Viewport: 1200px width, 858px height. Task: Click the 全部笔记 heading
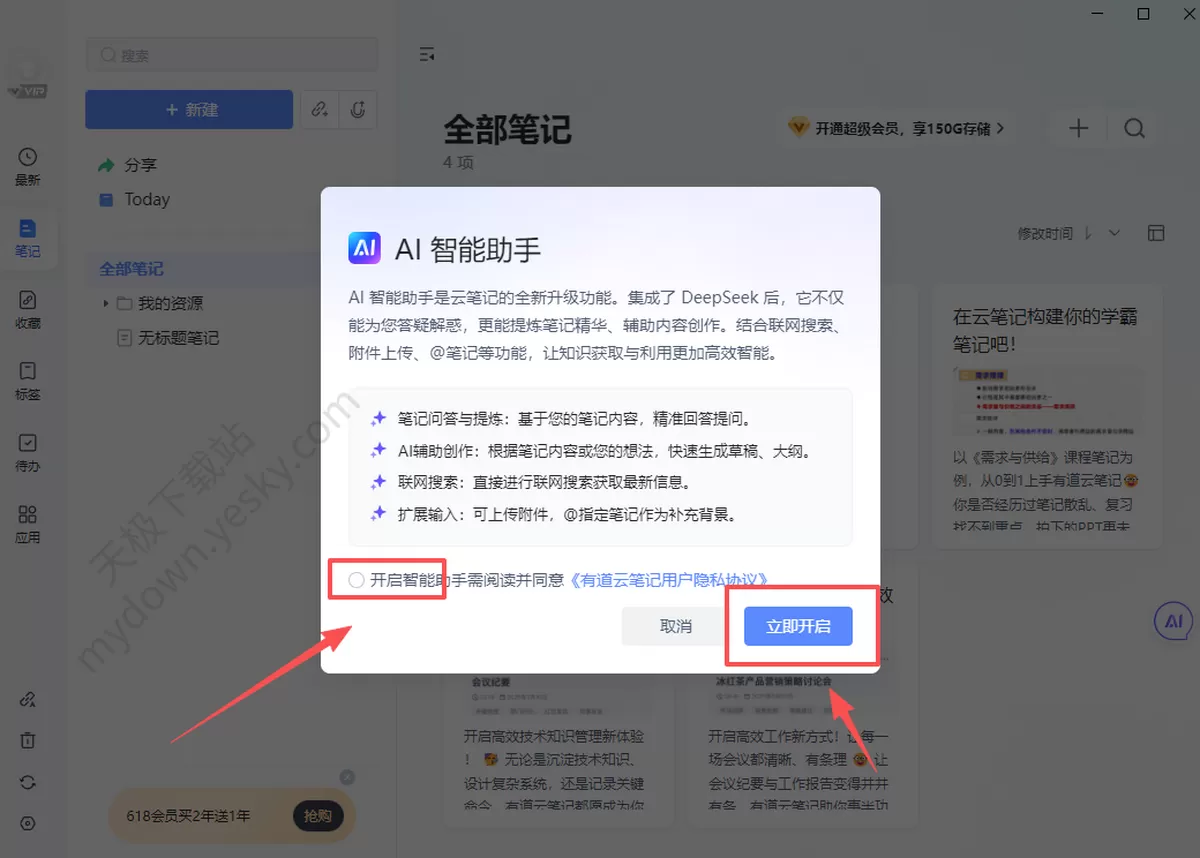click(x=507, y=130)
